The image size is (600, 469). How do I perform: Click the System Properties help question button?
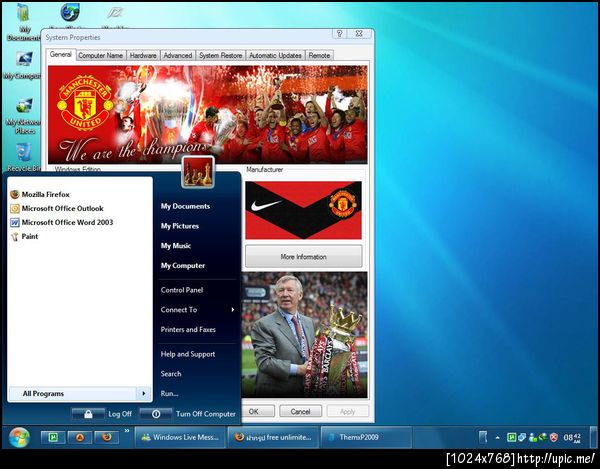click(339, 34)
